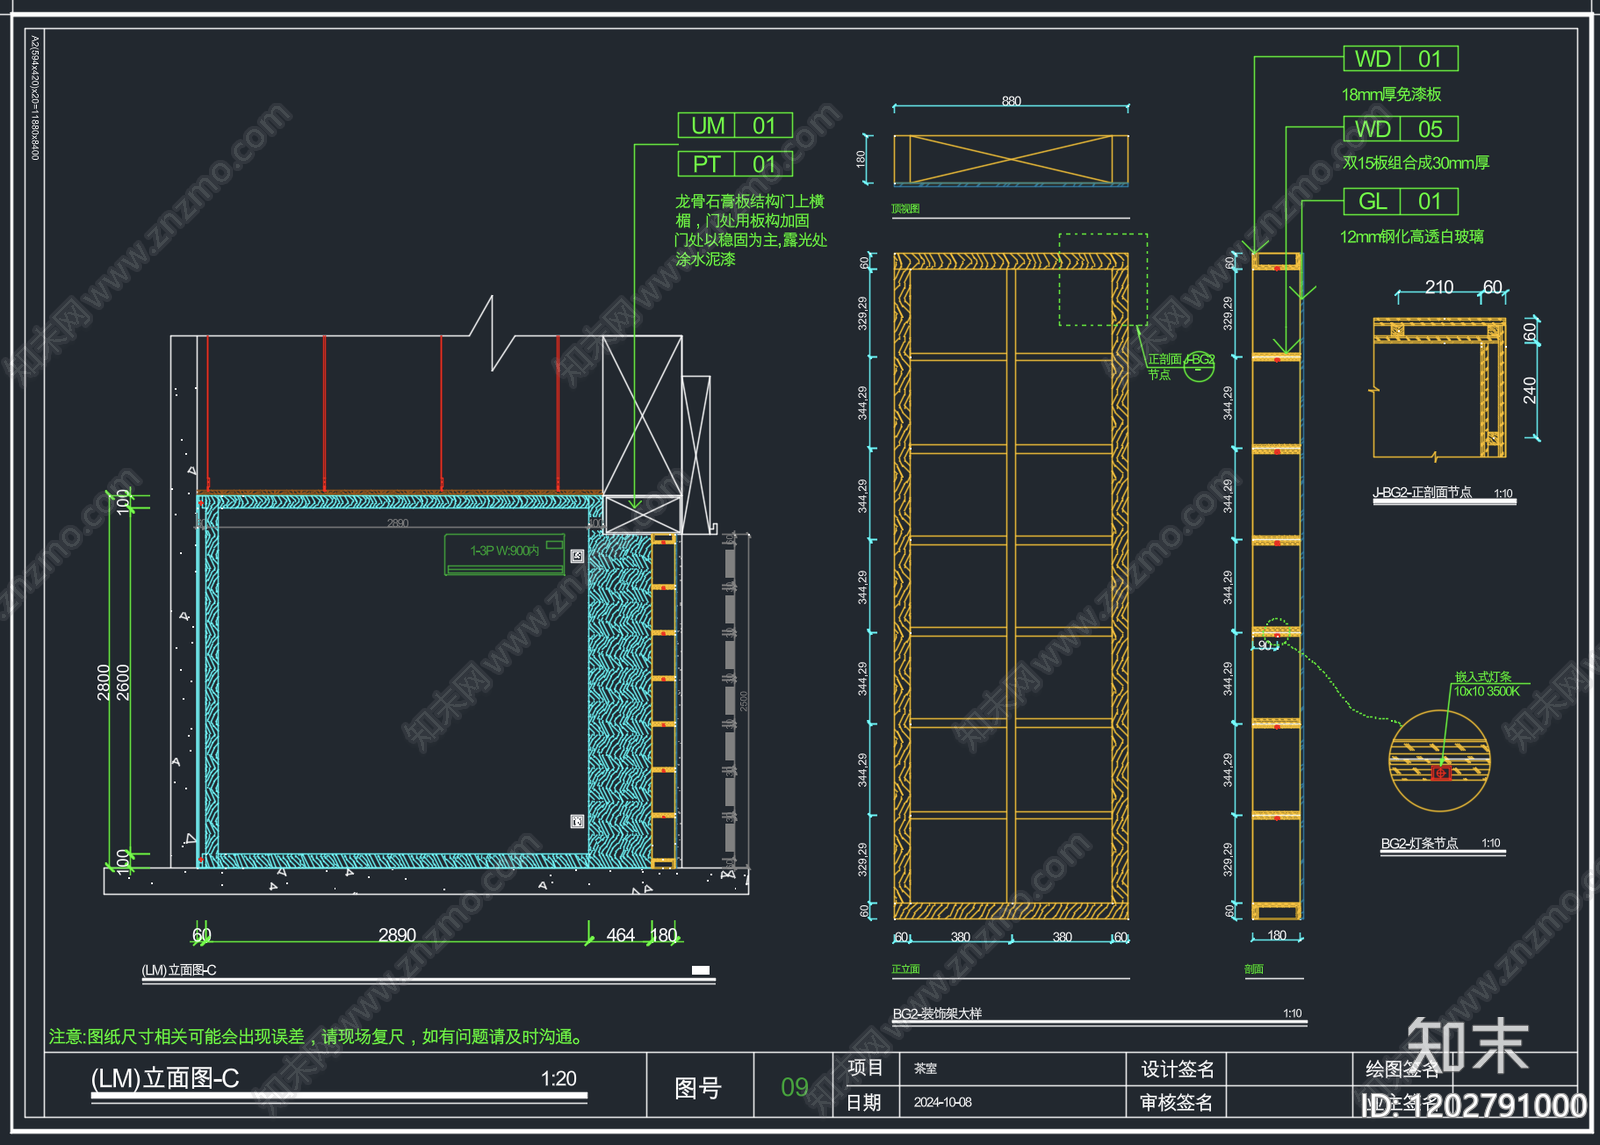The height and width of the screenshot is (1145, 1600).
Task: Click the "210" dimension on node detail
Action: click(1439, 287)
